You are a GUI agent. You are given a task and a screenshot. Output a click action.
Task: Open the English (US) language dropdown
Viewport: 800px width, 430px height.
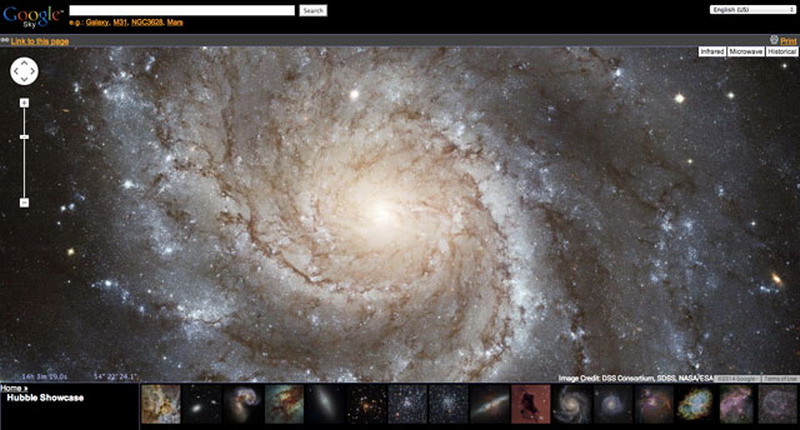[x=753, y=10]
